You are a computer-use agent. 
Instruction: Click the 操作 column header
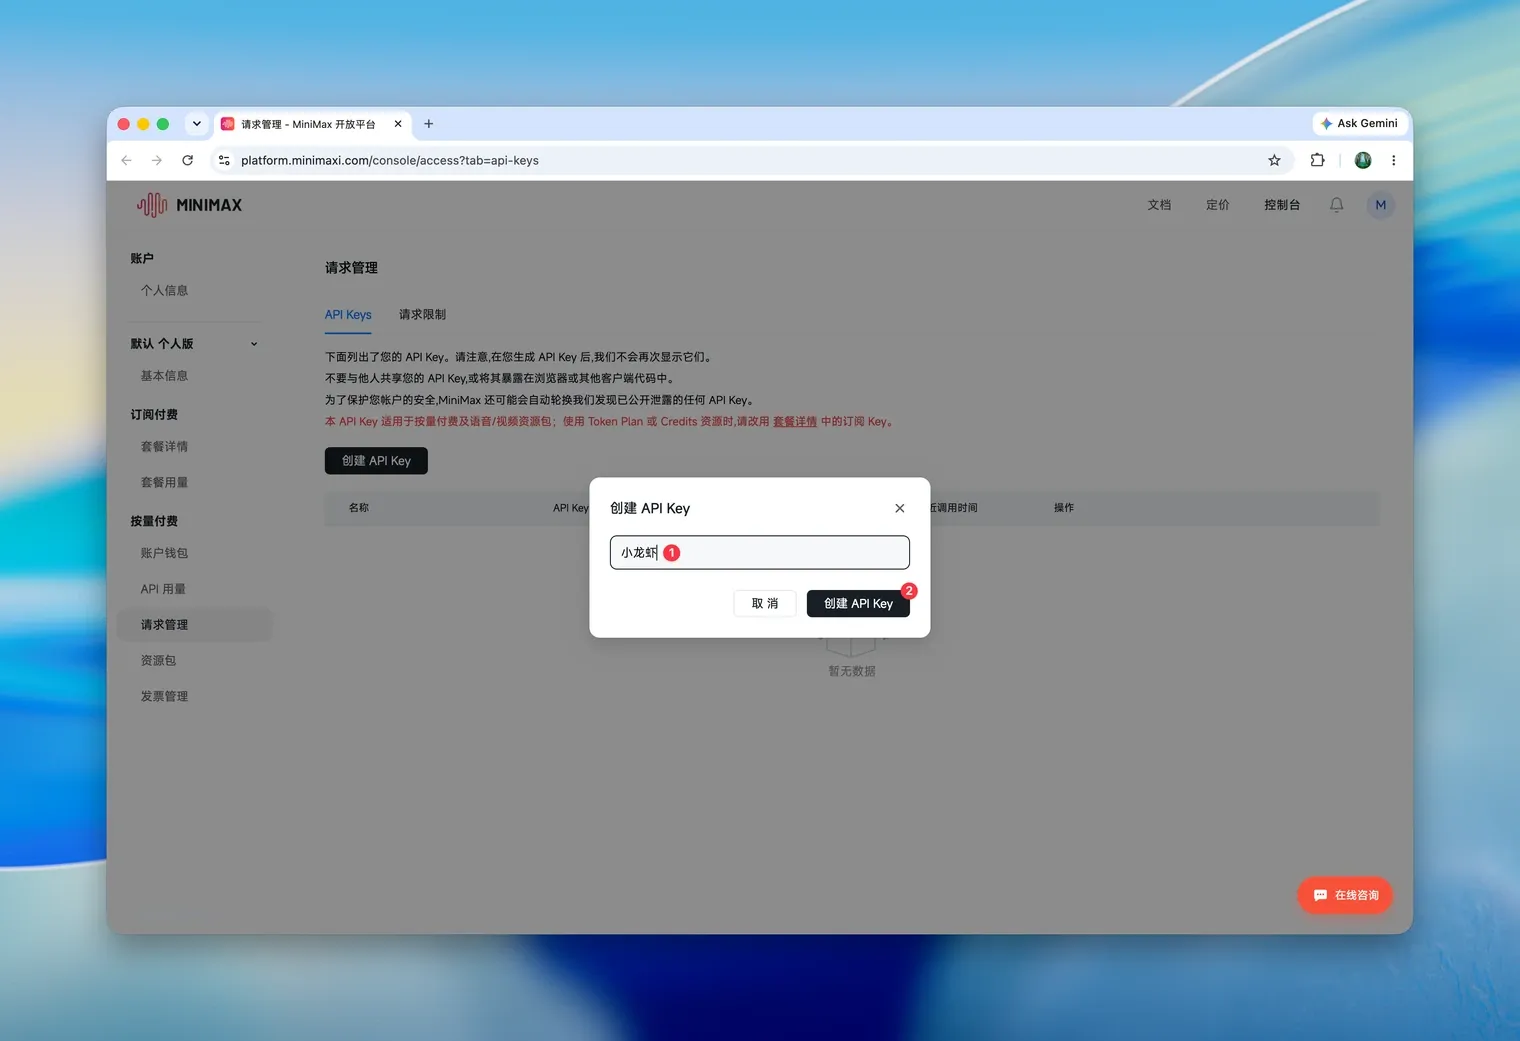pyautogui.click(x=1064, y=508)
